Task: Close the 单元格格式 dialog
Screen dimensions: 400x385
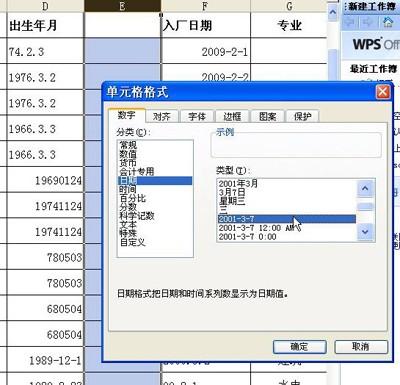Action: tap(383, 91)
